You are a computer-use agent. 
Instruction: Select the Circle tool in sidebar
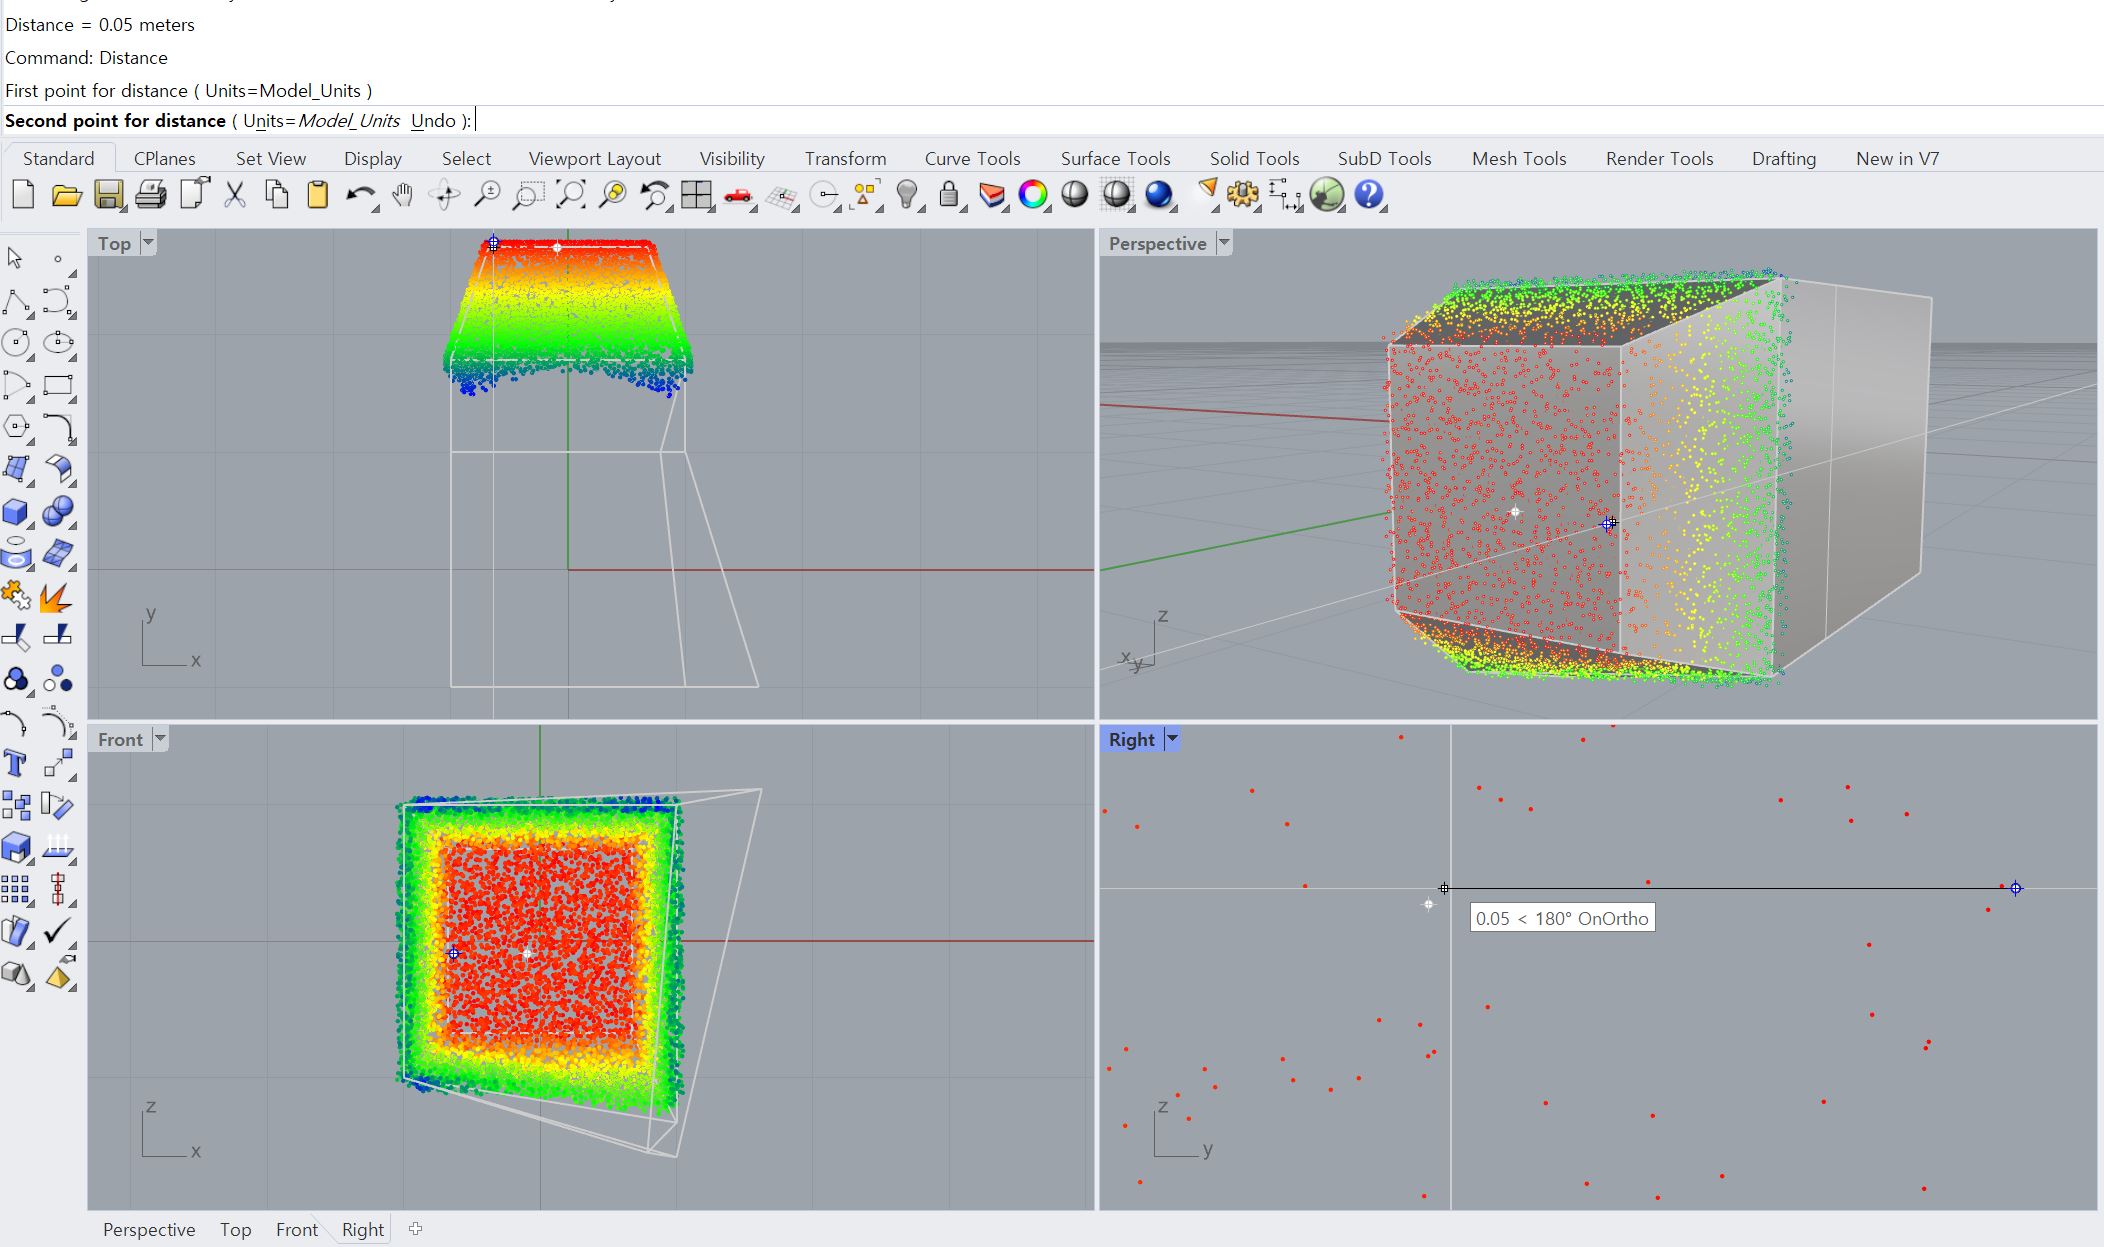point(15,343)
